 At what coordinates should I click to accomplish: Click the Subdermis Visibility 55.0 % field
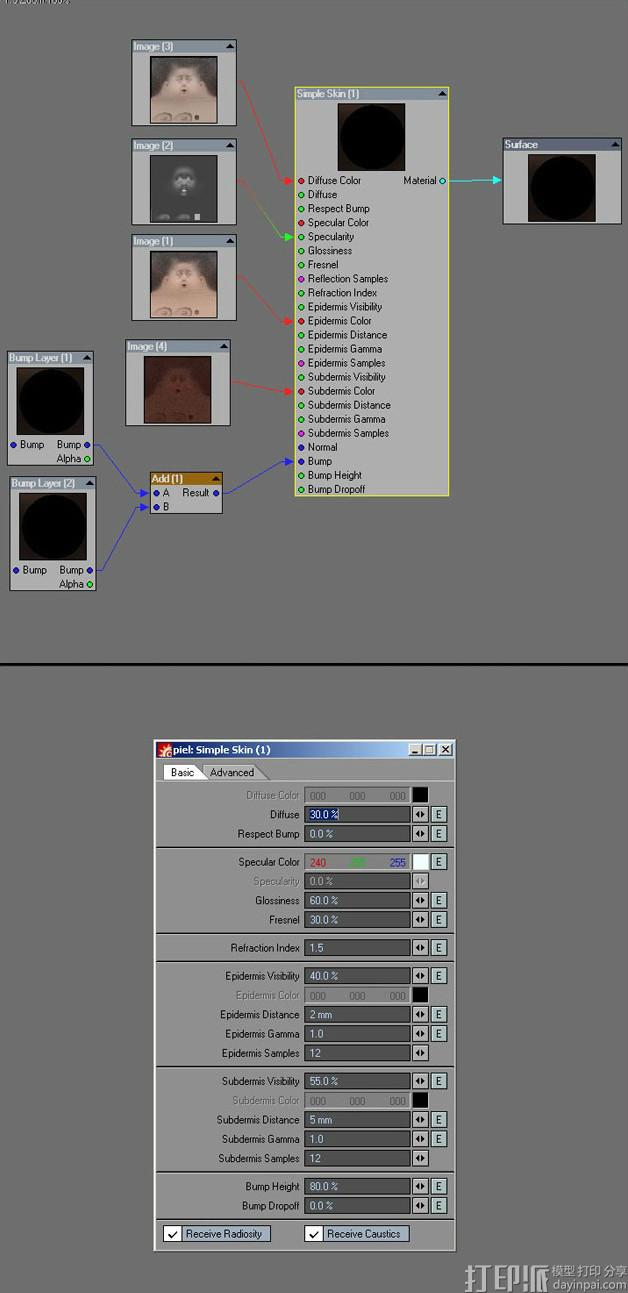coord(357,1081)
